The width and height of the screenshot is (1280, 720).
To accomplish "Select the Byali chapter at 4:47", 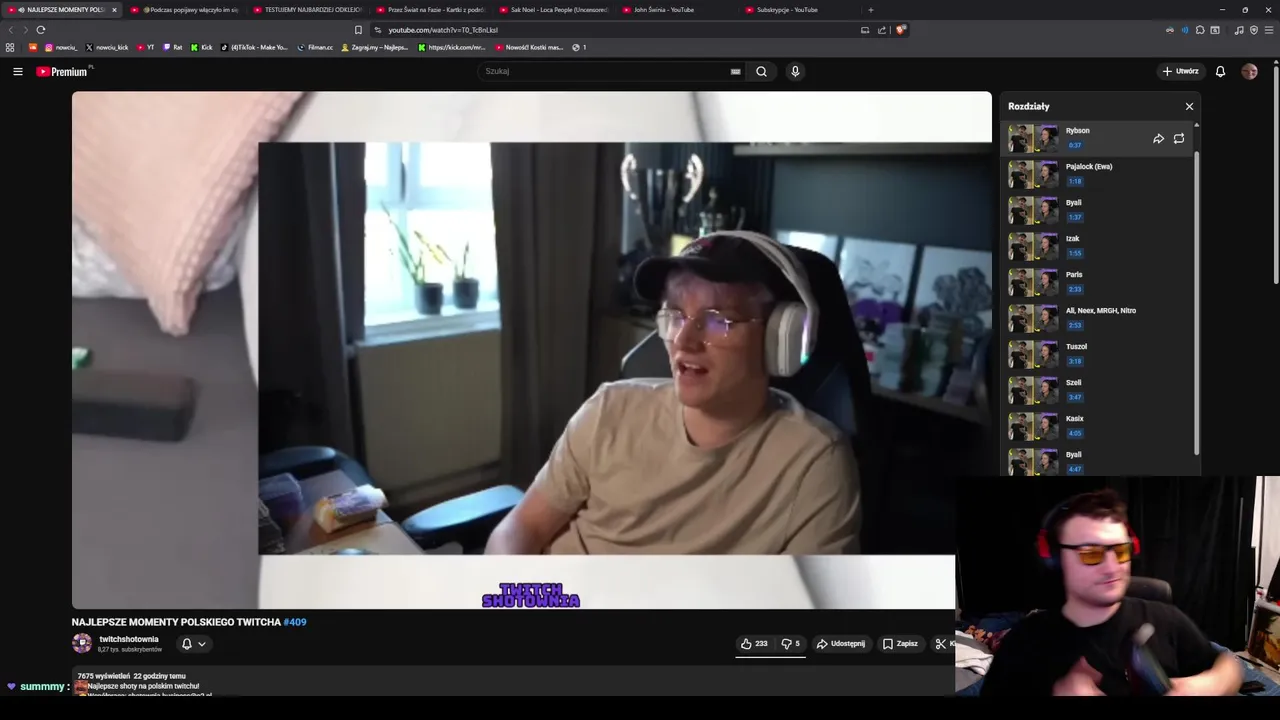I will click(x=1098, y=460).
